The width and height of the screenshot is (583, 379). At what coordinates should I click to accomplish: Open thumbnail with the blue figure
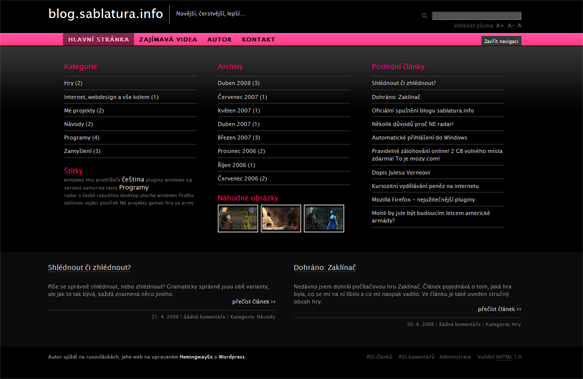324,218
